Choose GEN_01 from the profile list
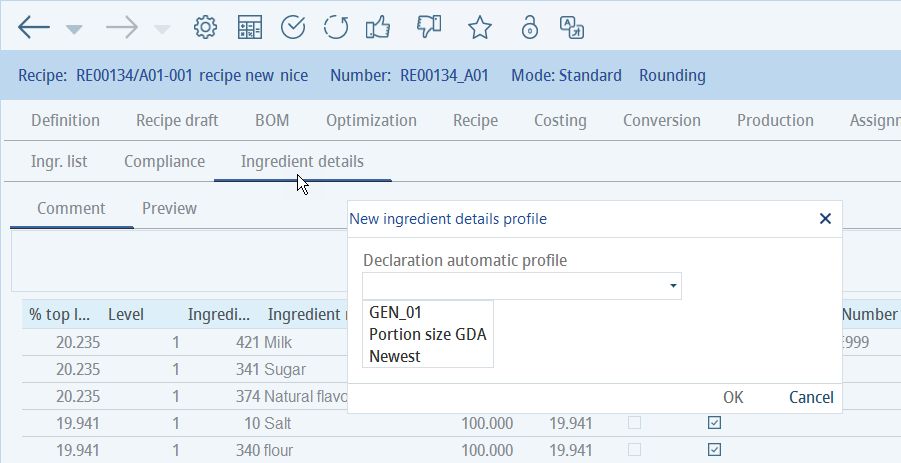The width and height of the screenshot is (901, 463). click(395, 312)
